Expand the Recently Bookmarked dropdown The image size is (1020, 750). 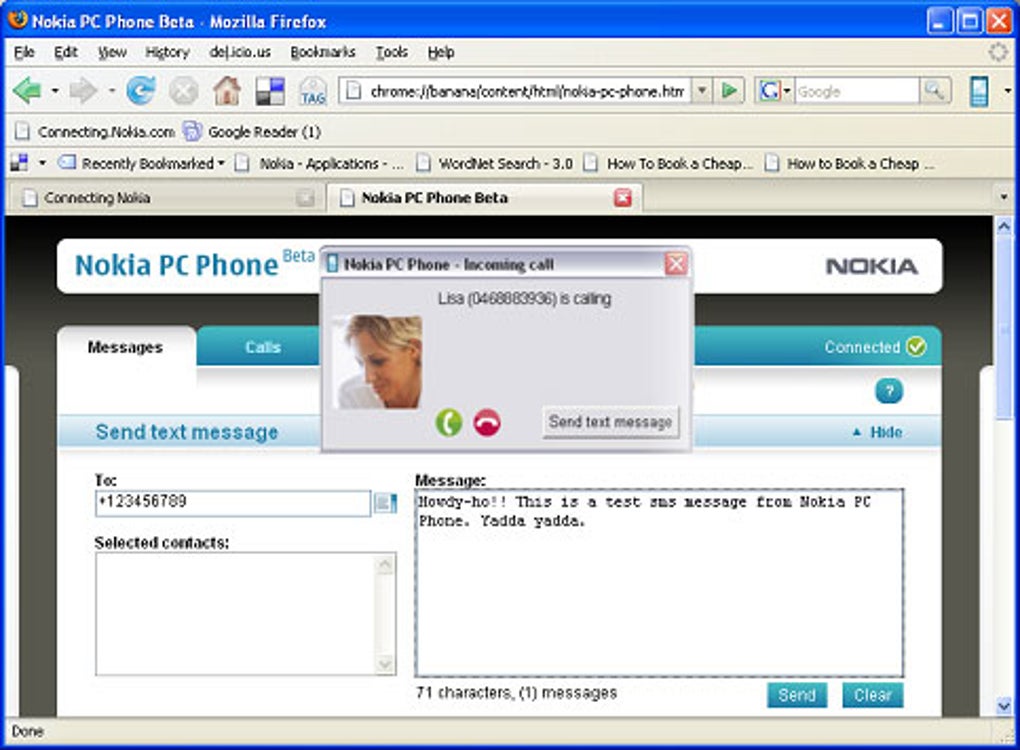click(221, 163)
